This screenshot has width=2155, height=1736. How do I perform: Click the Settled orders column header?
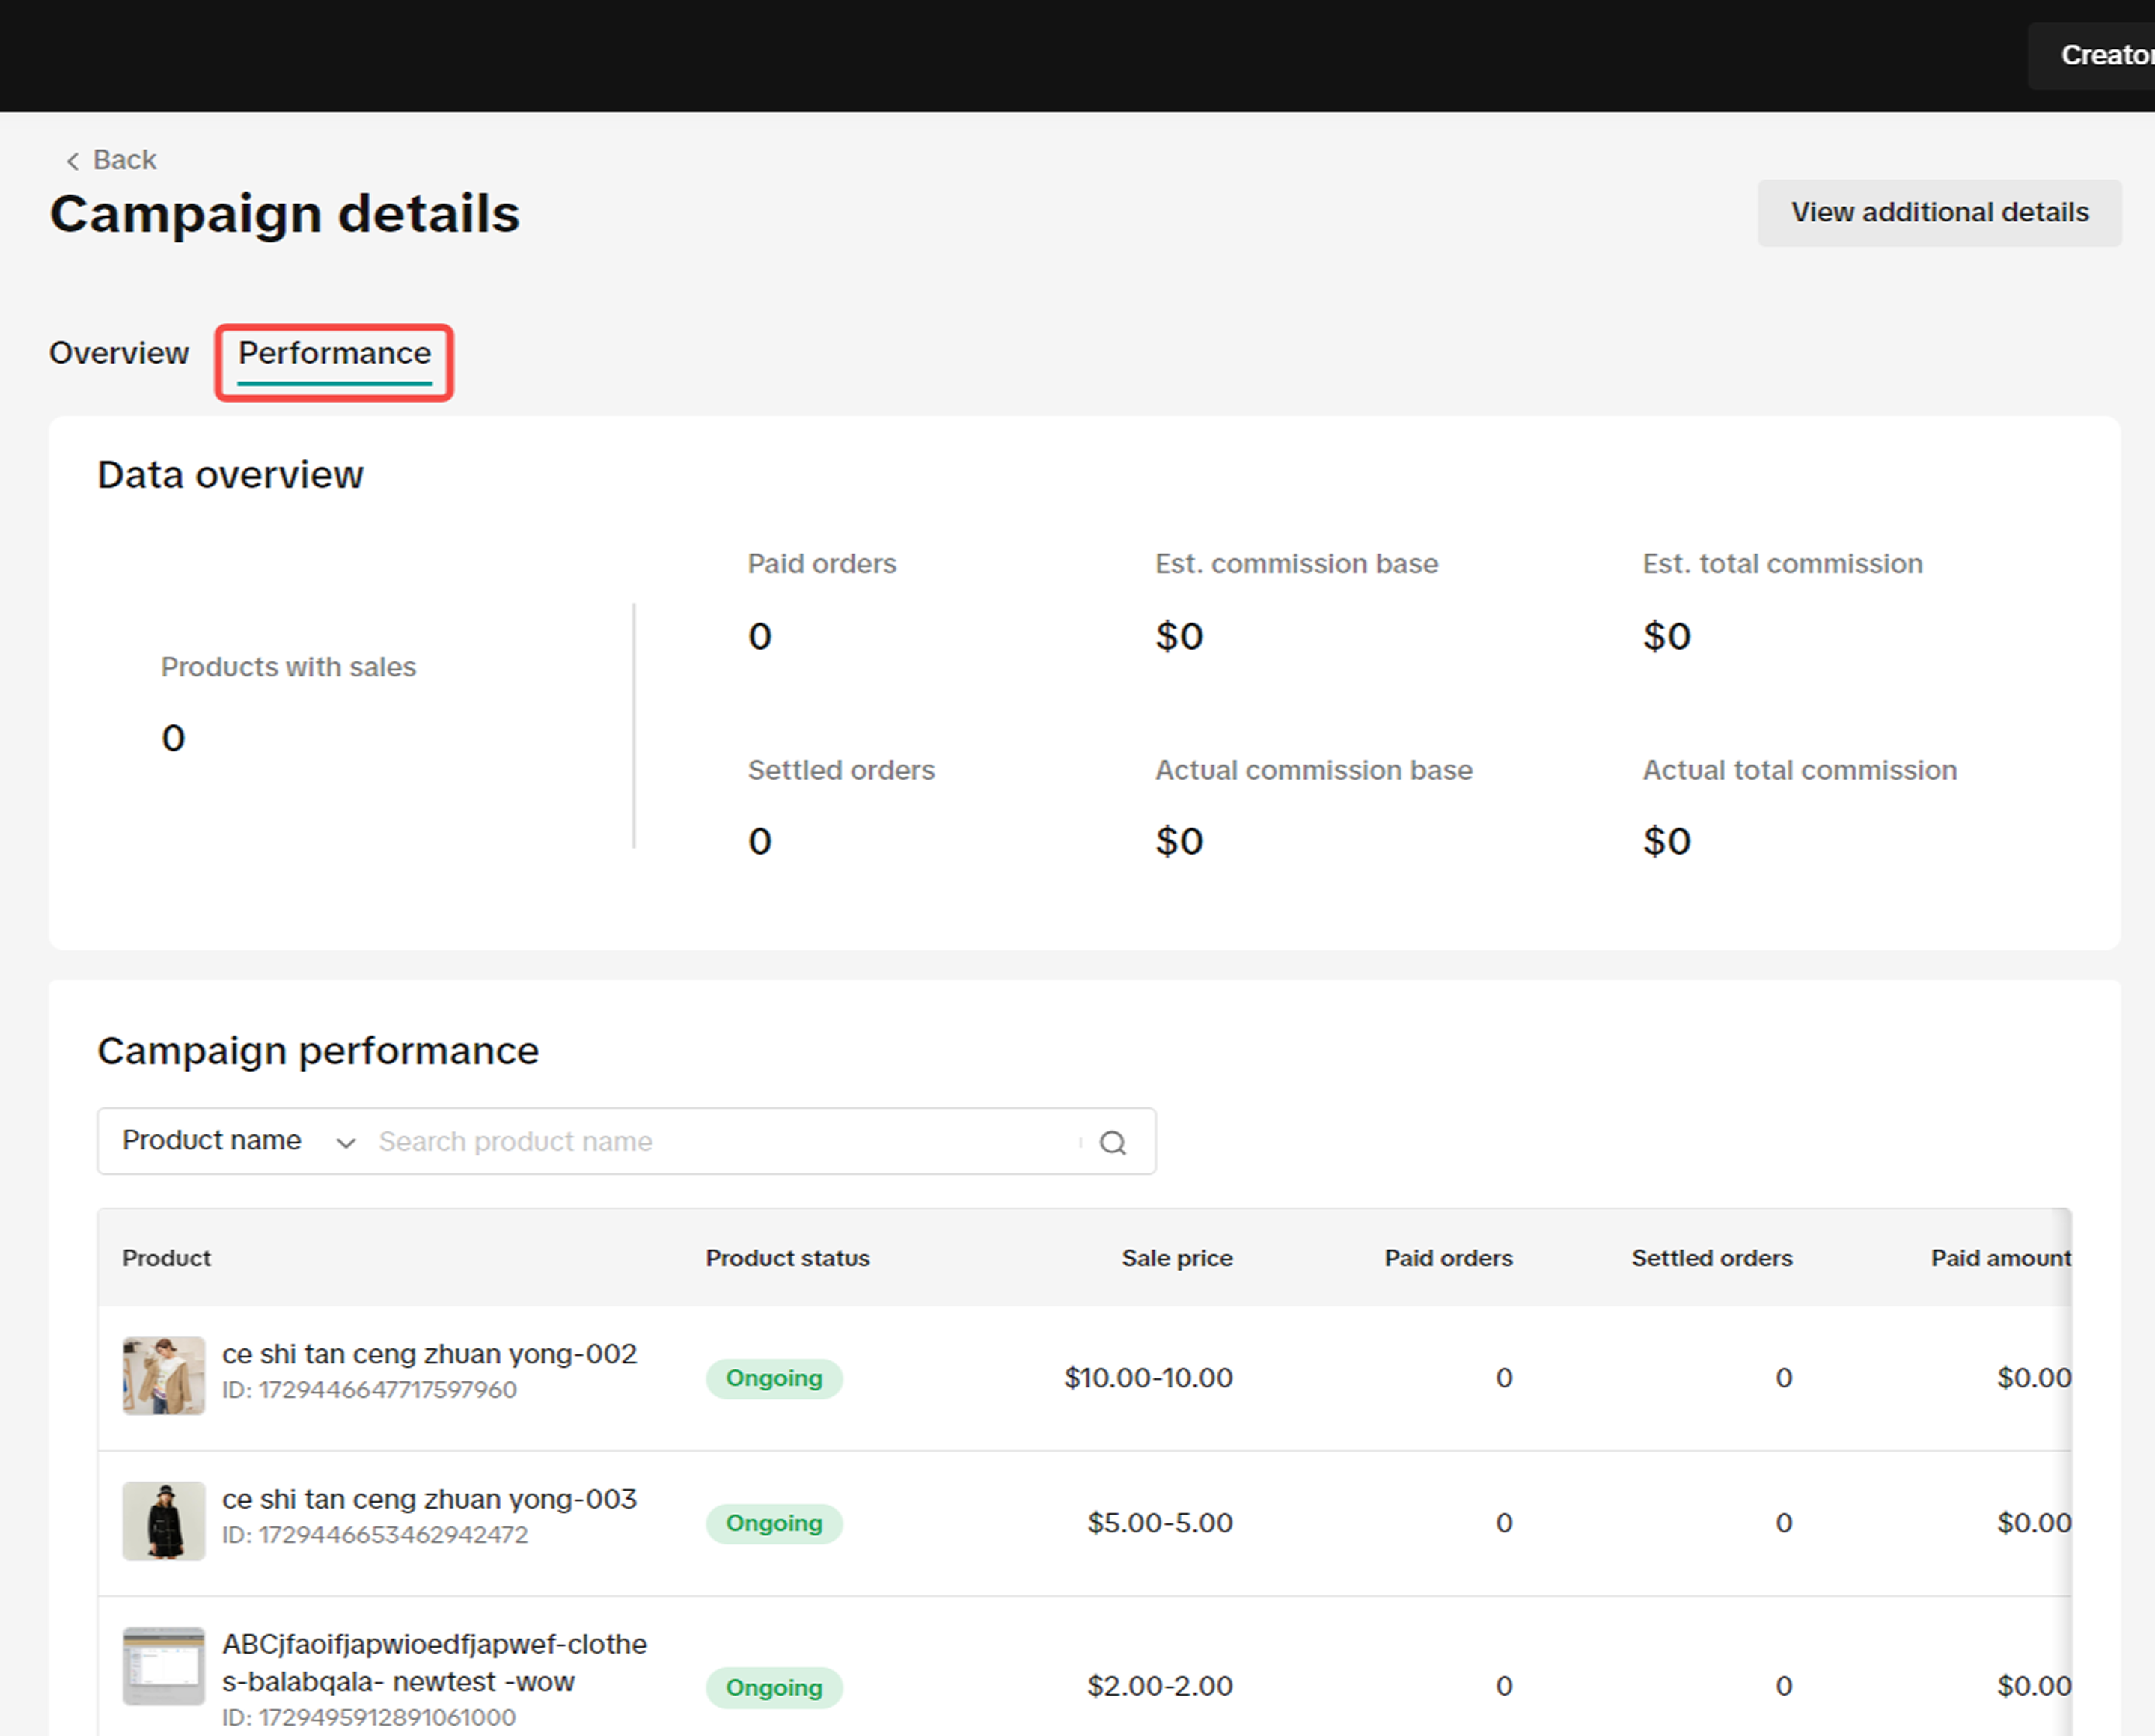[x=1711, y=1258]
